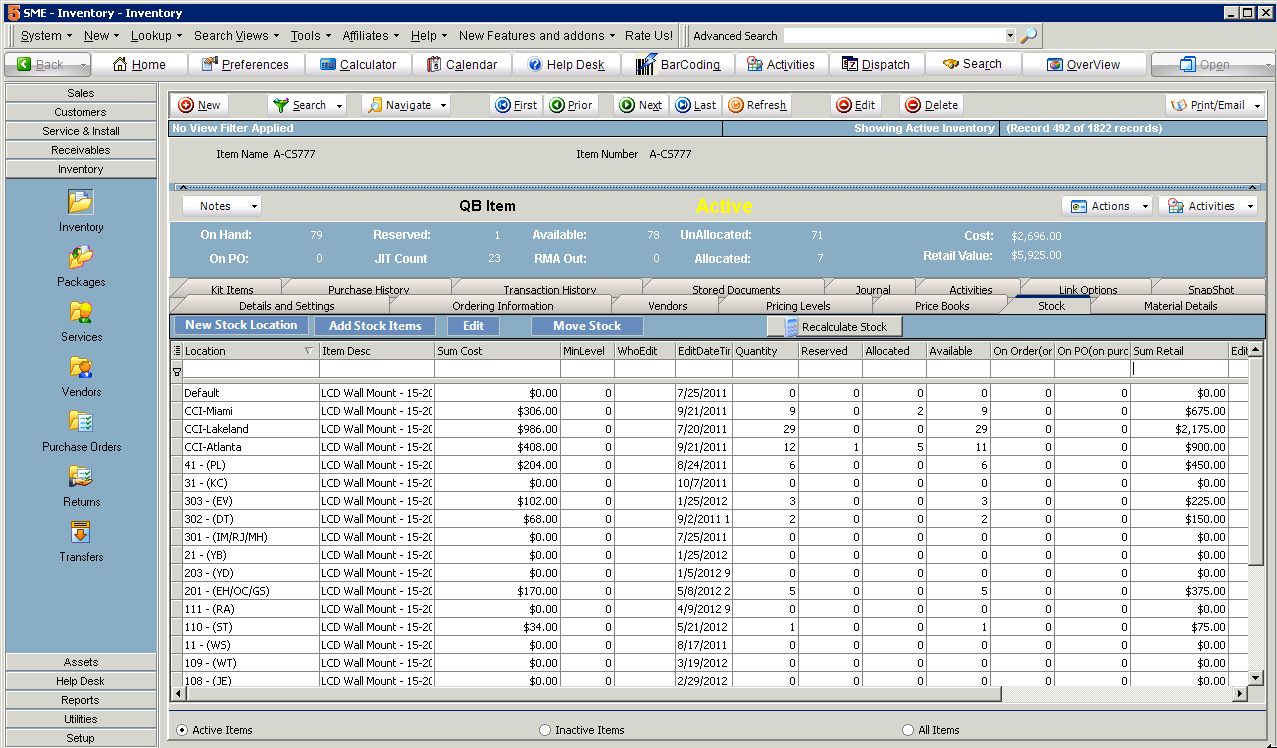Select the Active Items radio button
This screenshot has height=748, width=1277.
[x=182, y=730]
